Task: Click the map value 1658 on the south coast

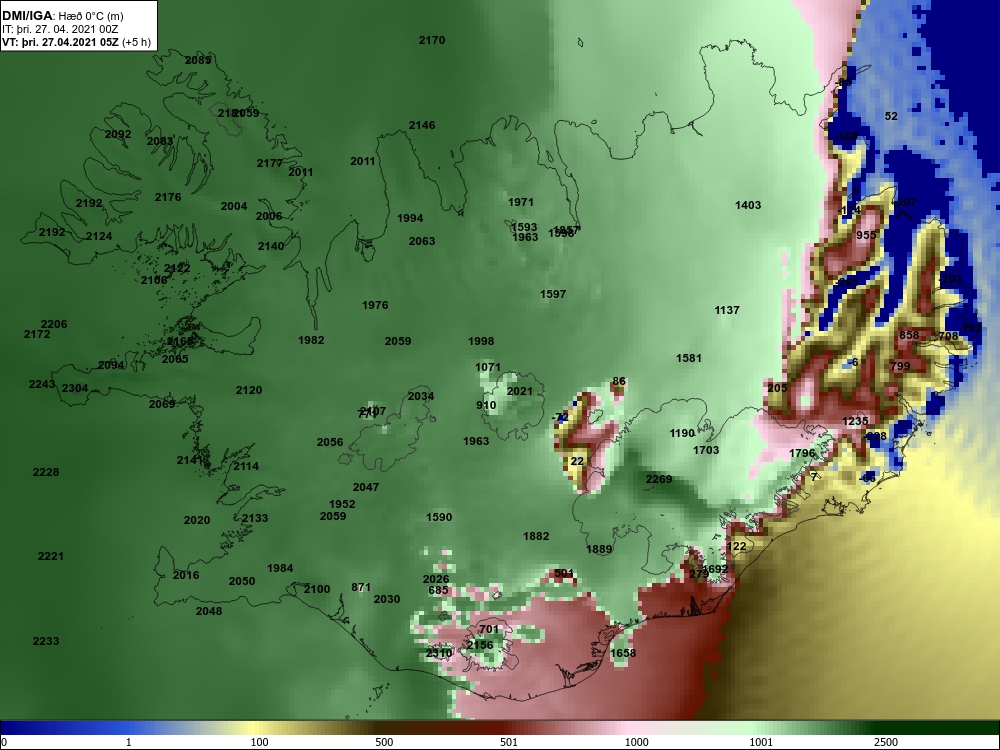Action: click(x=623, y=653)
